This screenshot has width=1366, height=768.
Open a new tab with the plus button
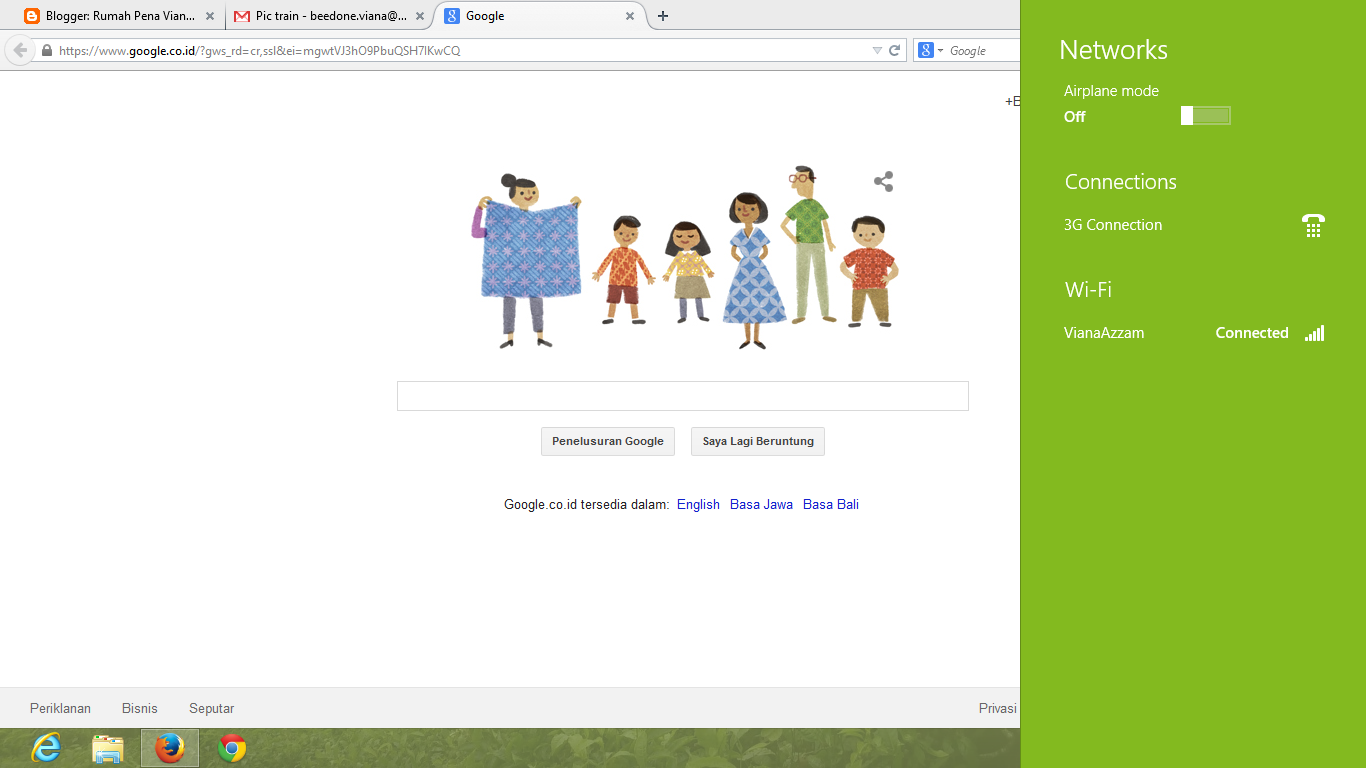[x=663, y=16]
